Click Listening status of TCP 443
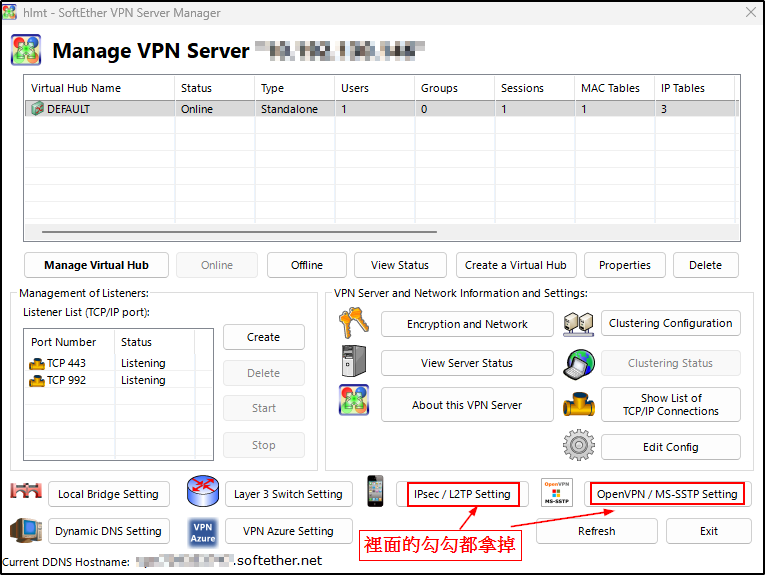Viewport: 765px width, 575px height. tap(143, 363)
